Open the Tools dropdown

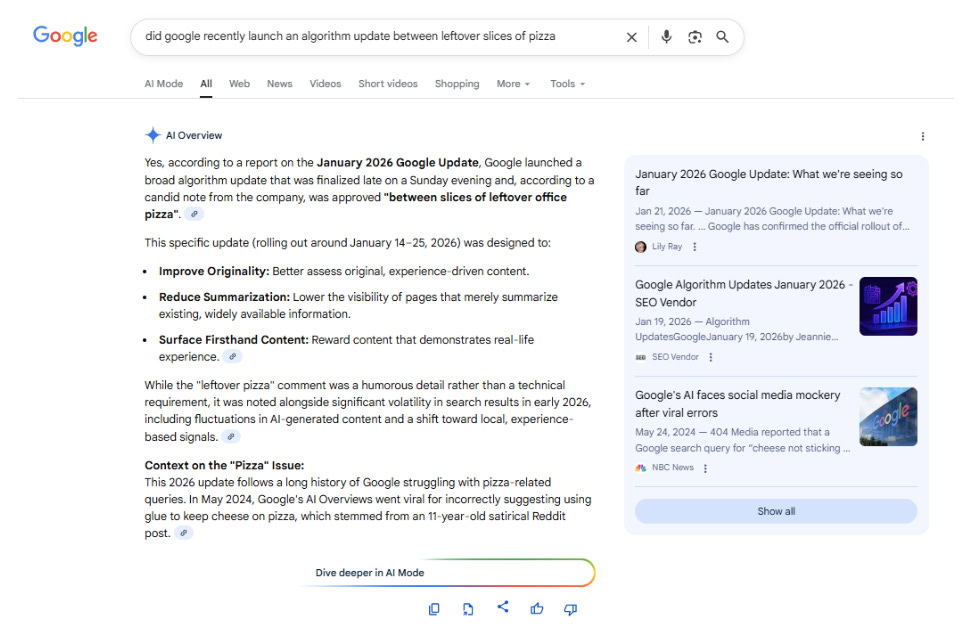(x=567, y=84)
